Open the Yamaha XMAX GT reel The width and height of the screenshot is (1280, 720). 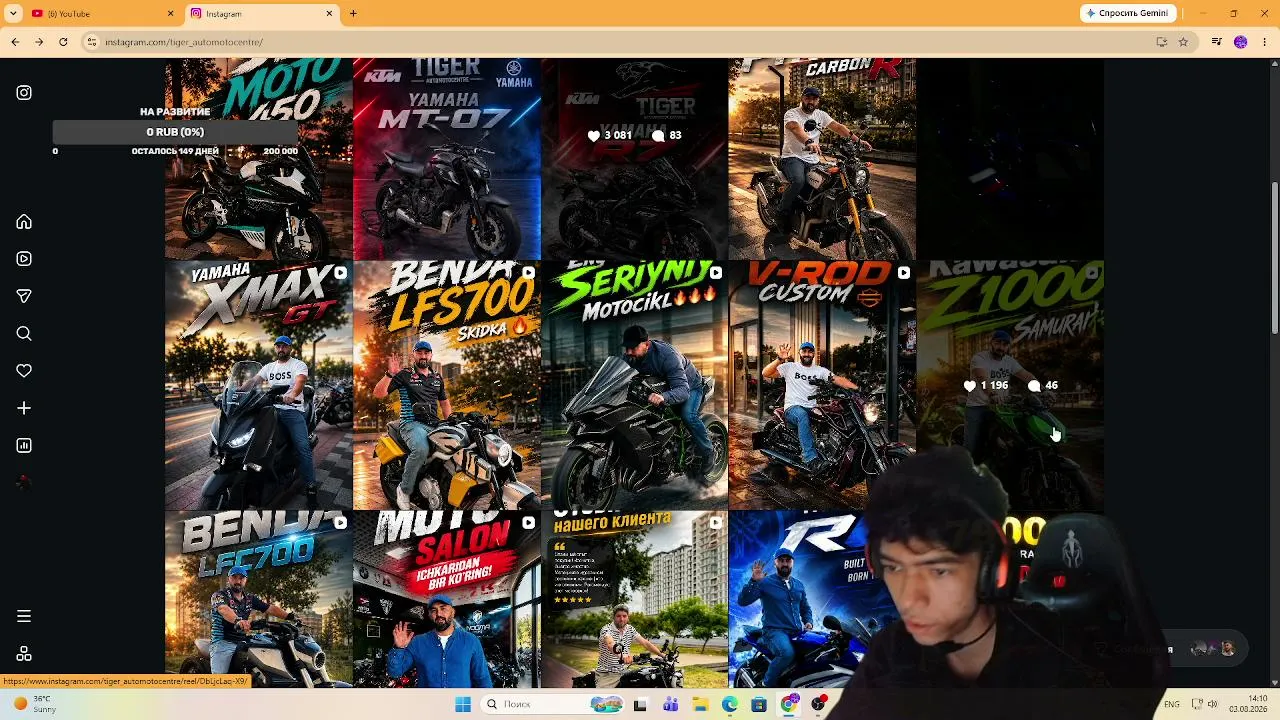pos(259,386)
